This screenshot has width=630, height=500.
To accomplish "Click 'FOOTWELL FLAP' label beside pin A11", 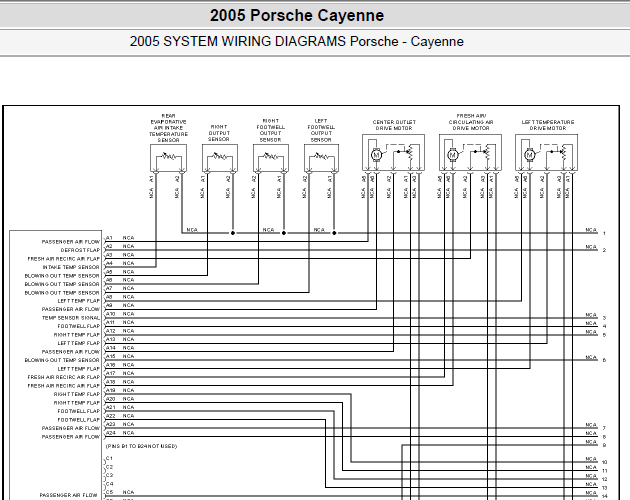I will pos(78,326).
